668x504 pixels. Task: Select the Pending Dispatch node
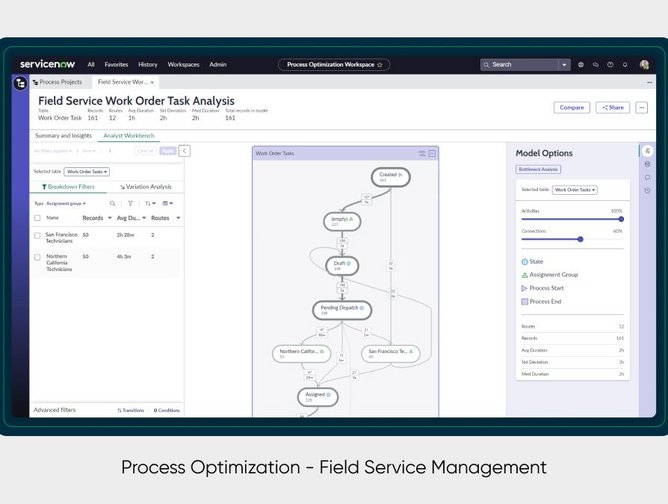coord(342,310)
